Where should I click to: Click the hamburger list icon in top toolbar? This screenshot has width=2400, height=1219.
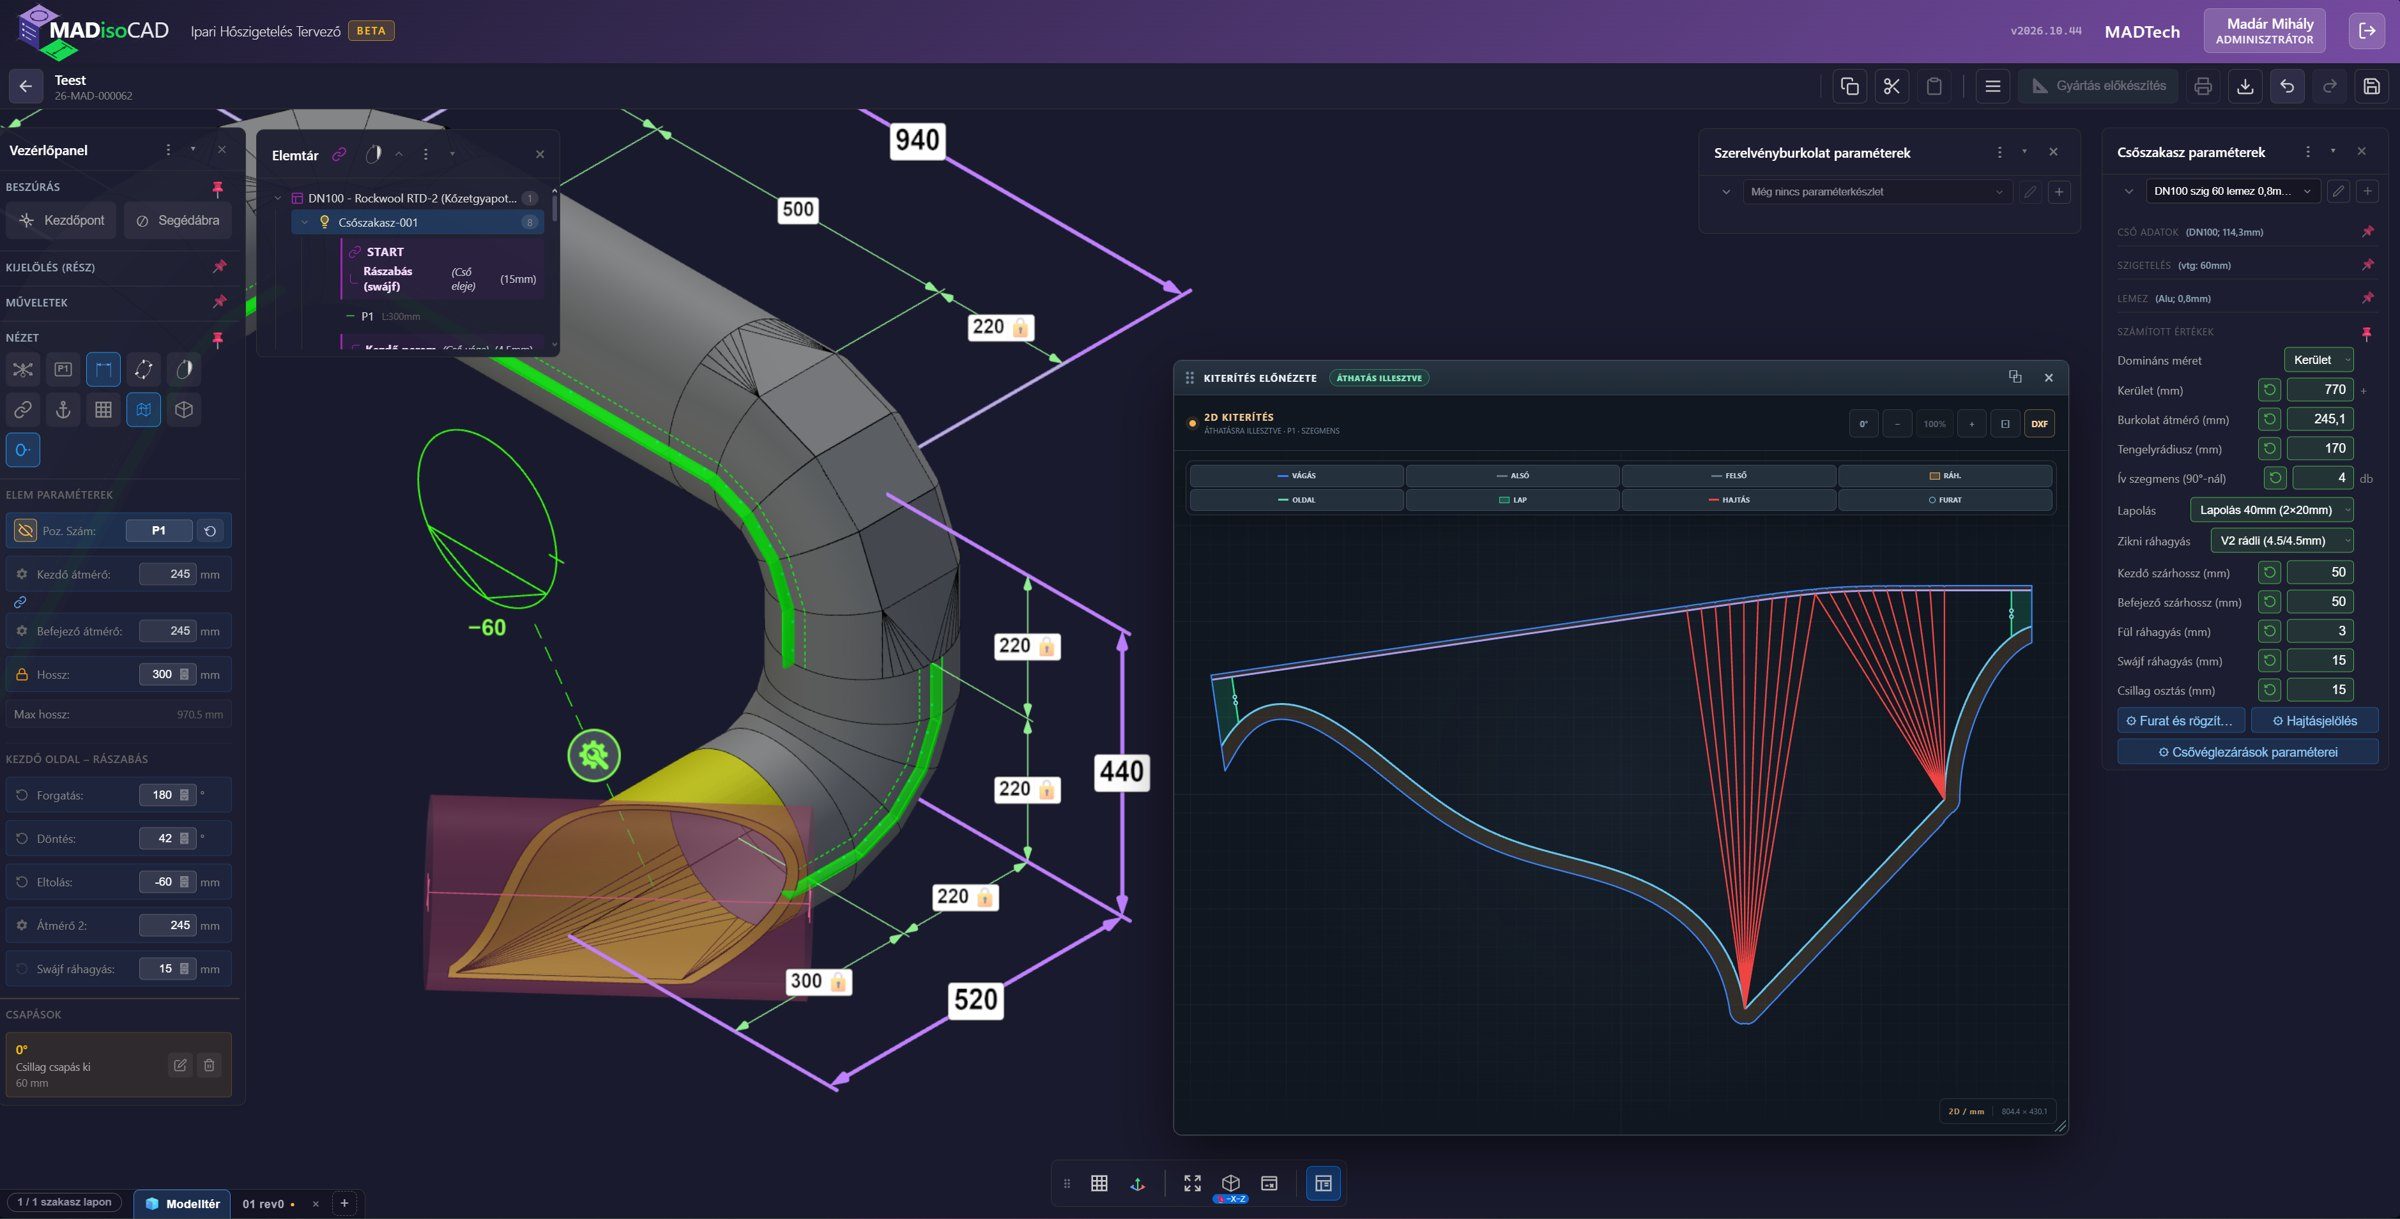tap(1993, 86)
